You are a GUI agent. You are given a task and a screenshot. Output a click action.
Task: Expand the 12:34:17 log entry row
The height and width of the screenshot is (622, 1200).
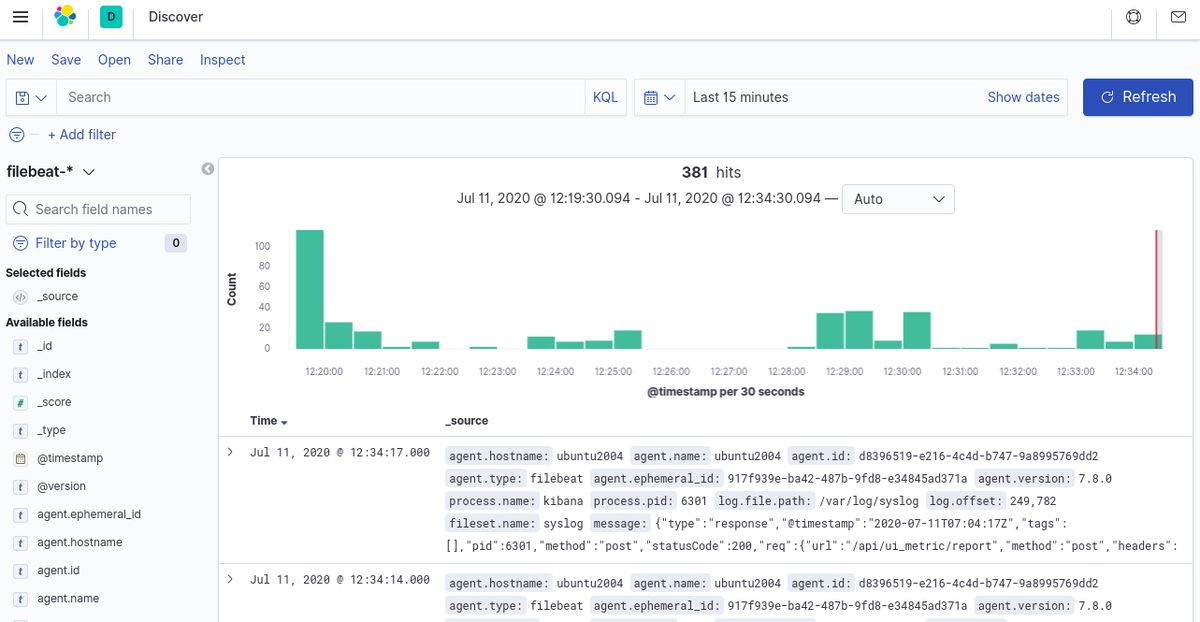point(230,452)
